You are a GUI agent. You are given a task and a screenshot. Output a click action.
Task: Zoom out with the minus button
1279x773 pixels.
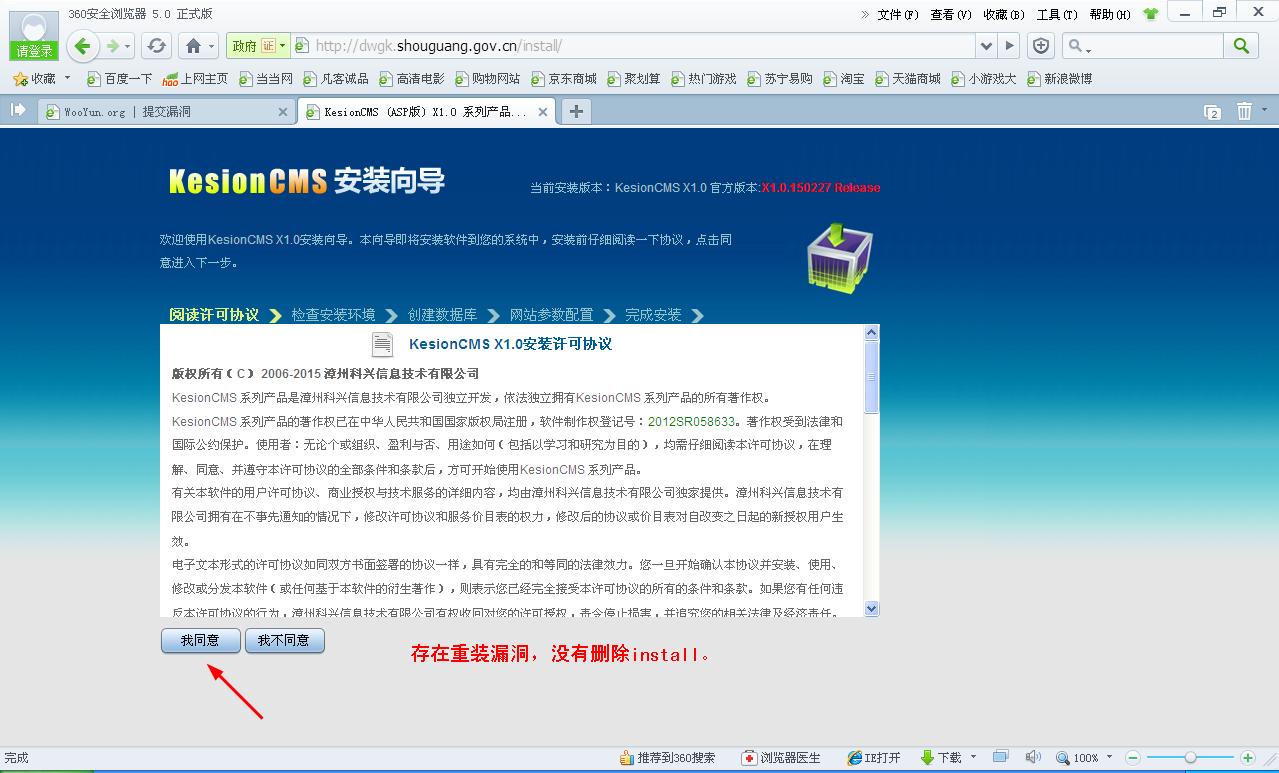tap(1133, 758)
